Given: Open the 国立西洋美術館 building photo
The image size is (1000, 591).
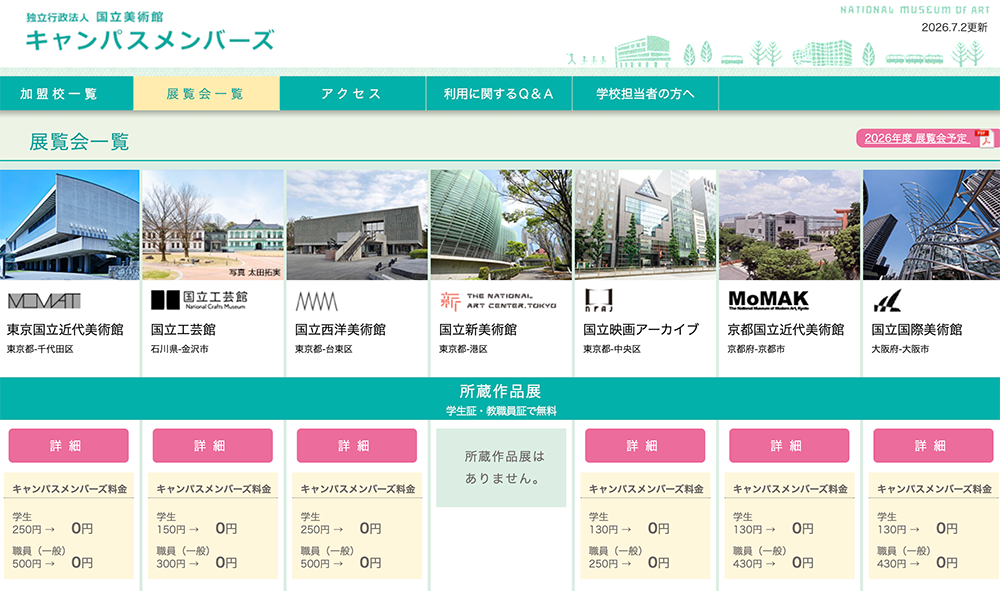Looking at the screenshot, I should 357,224.
